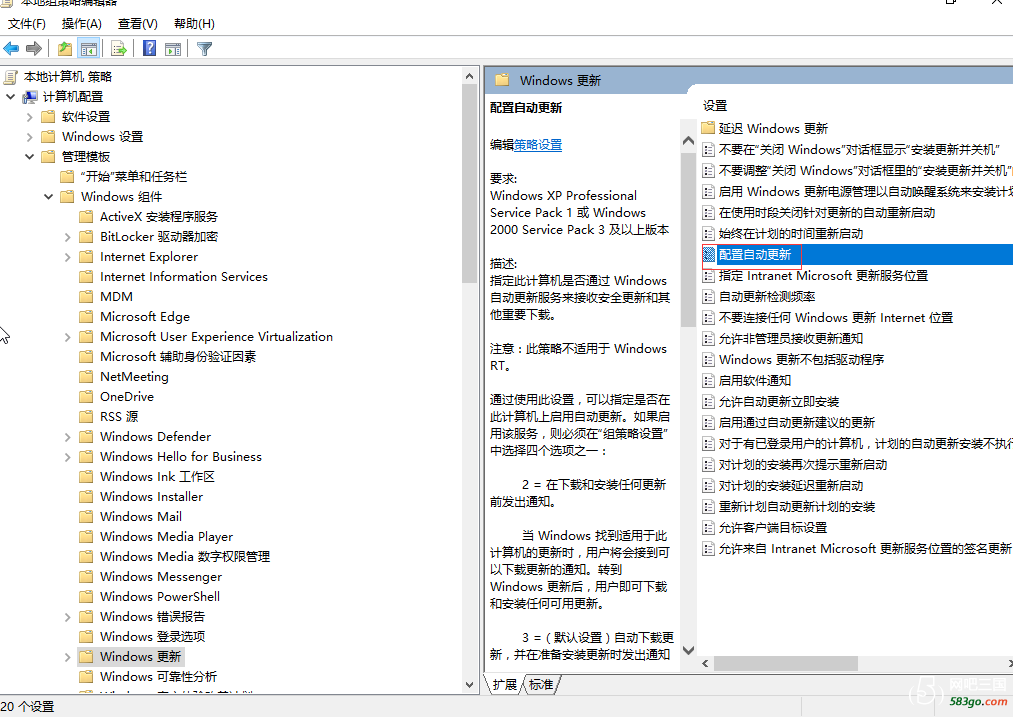Viewport: 1013px width, 717px height.
Task: Select the OneDrive folder in tree
Action: pos(127,397)
